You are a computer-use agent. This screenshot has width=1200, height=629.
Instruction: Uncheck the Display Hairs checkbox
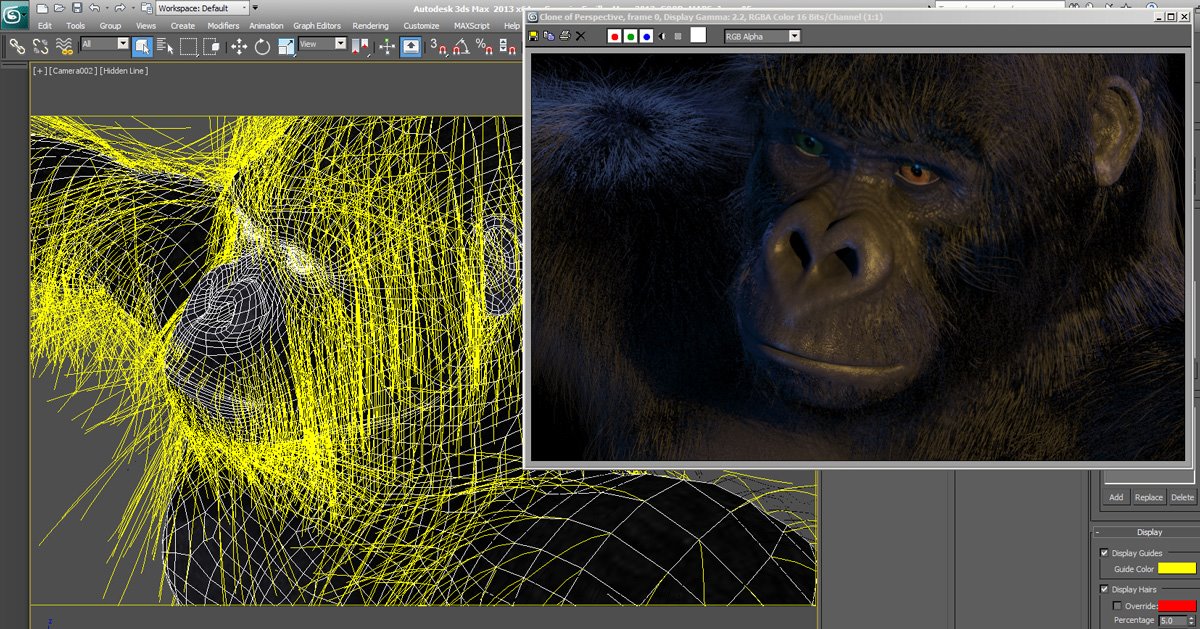click(x=1104, y=589)
